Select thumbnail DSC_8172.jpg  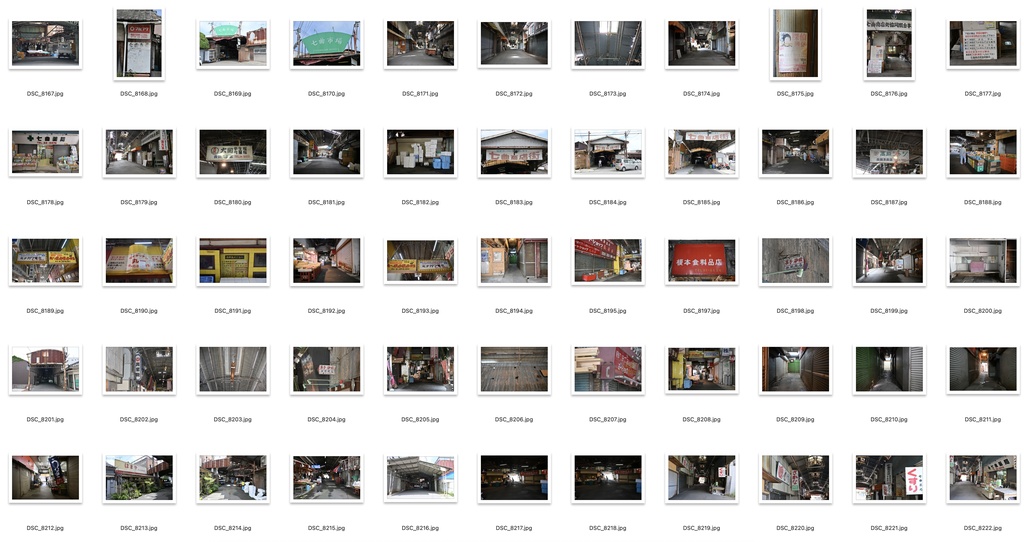click(514, 44)
